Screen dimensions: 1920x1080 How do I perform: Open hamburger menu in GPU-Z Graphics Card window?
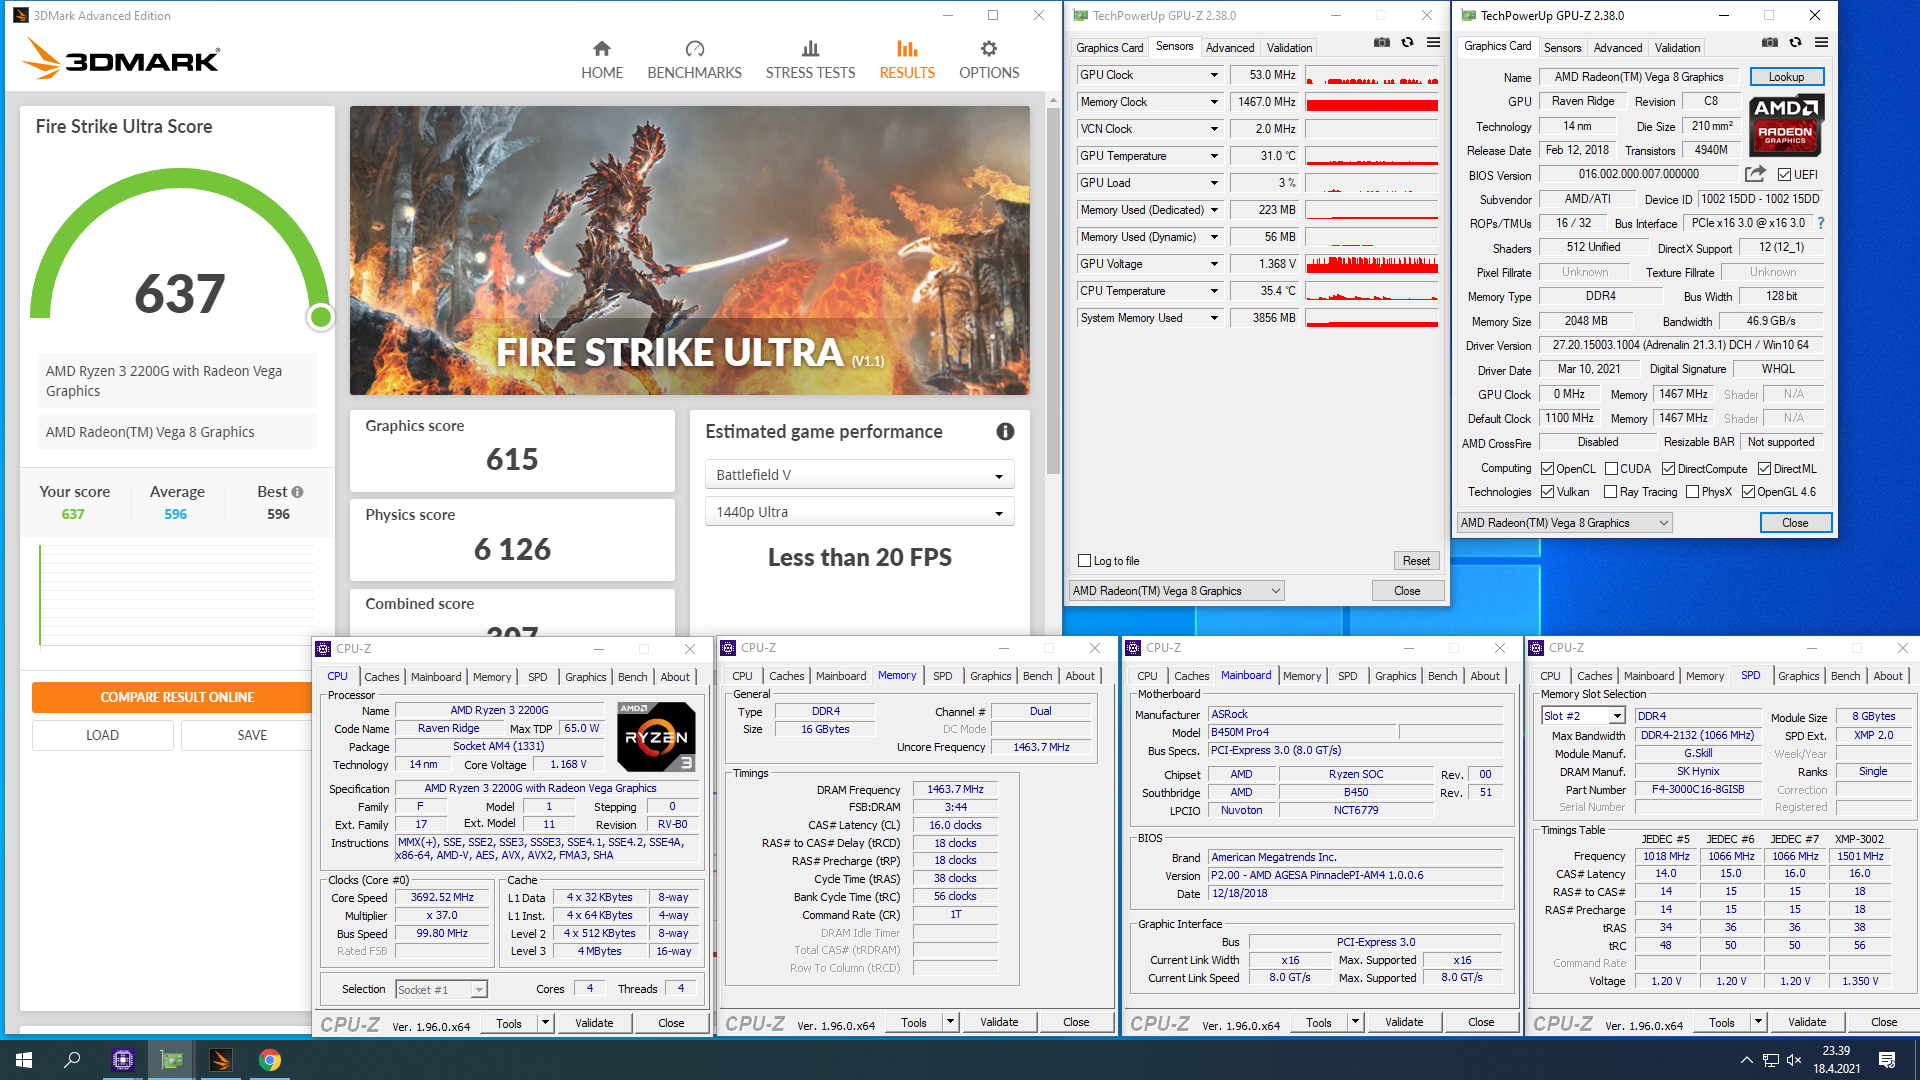(x=1821, y=43)
